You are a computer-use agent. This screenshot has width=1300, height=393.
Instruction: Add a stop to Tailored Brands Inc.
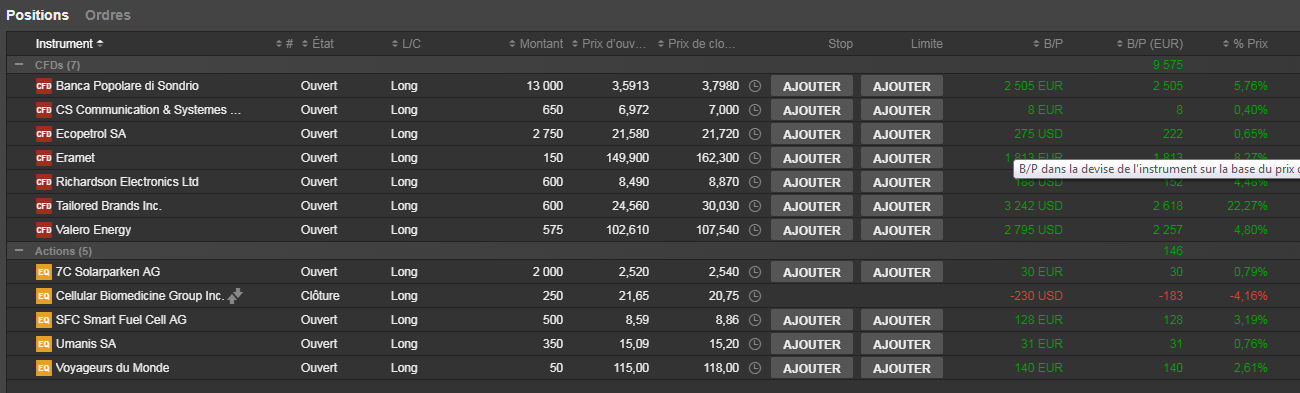click(812, 206)
